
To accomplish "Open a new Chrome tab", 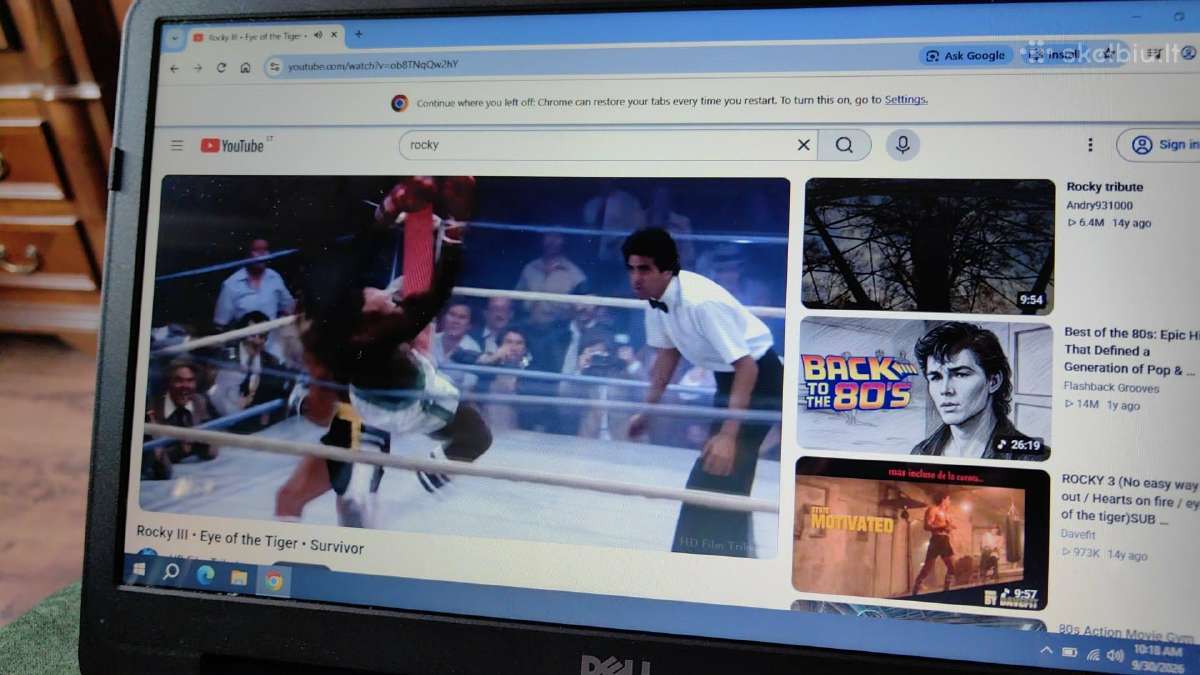I will [x=358, y=35].
